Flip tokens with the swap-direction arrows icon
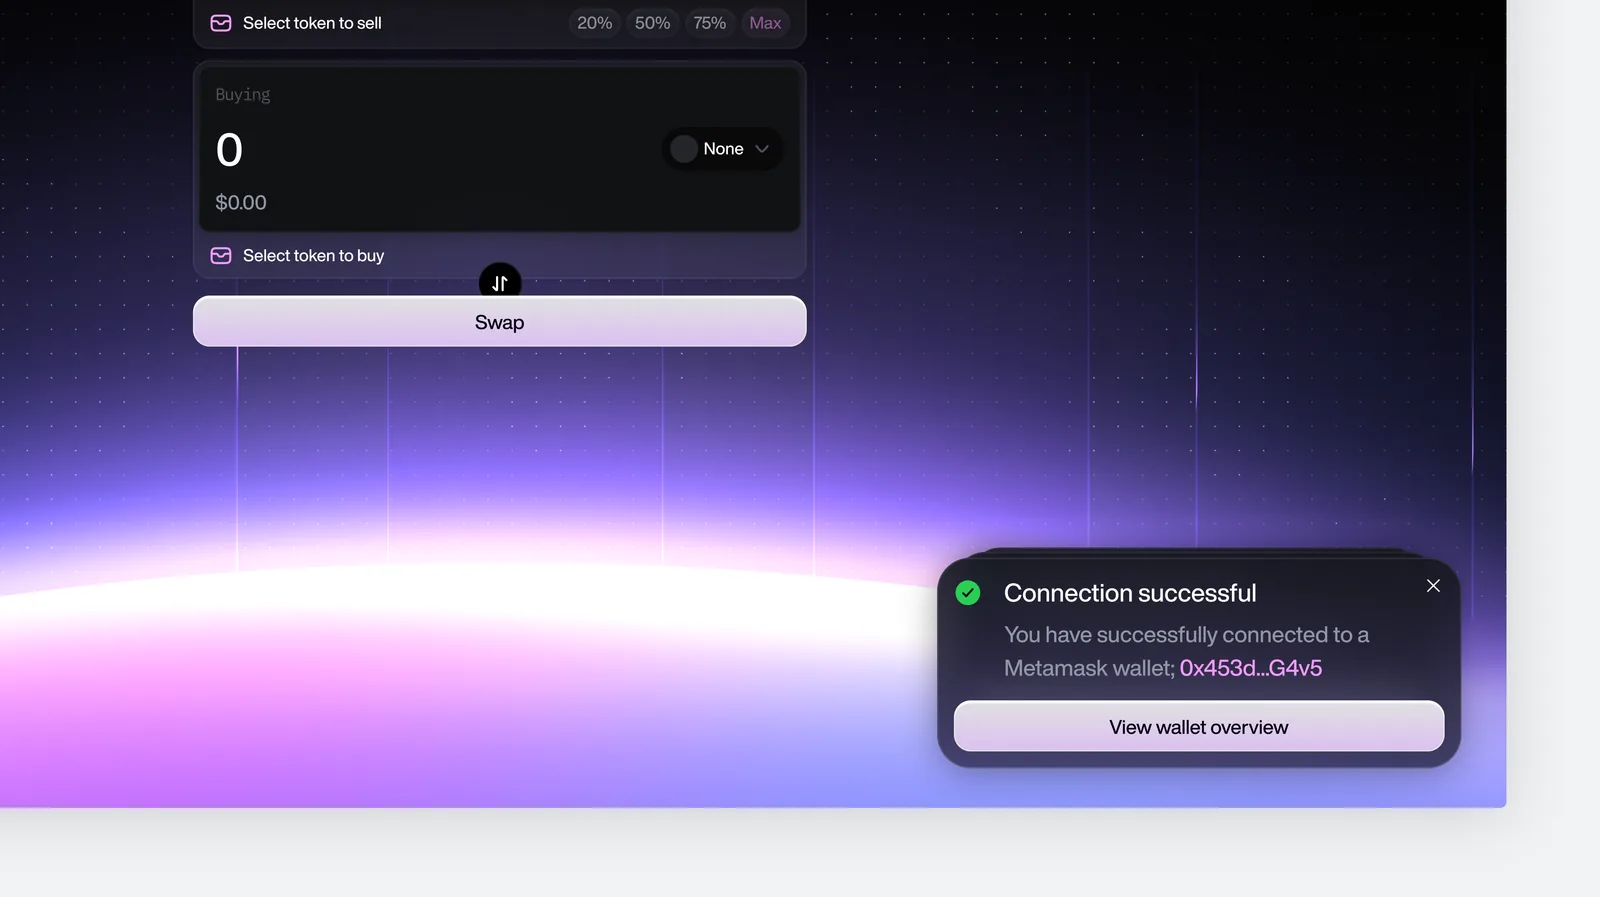1600x897 pixels. tap(500, 283)
